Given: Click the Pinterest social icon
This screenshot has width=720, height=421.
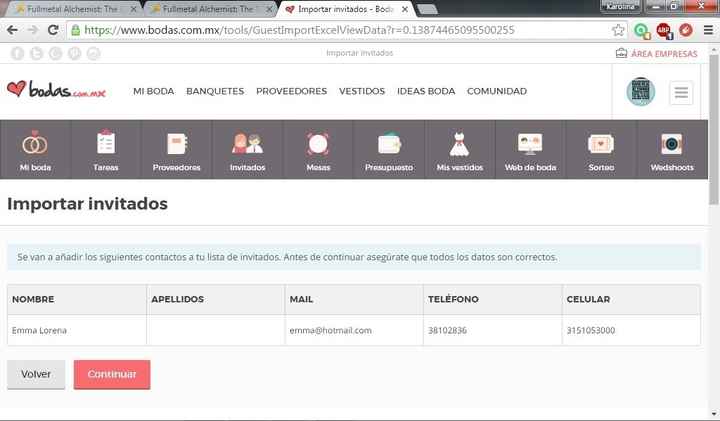Looking at the screenshot, I should (x=74, y=54).
